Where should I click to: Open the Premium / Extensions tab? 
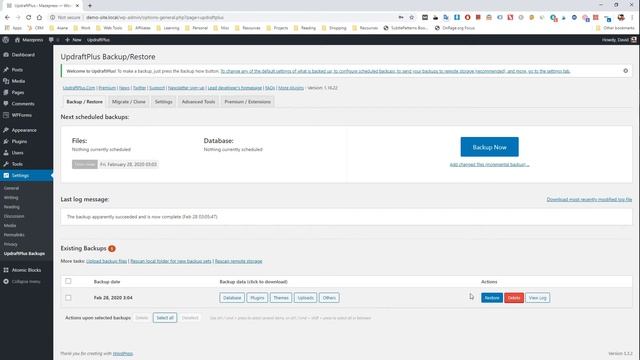[247, 102]
